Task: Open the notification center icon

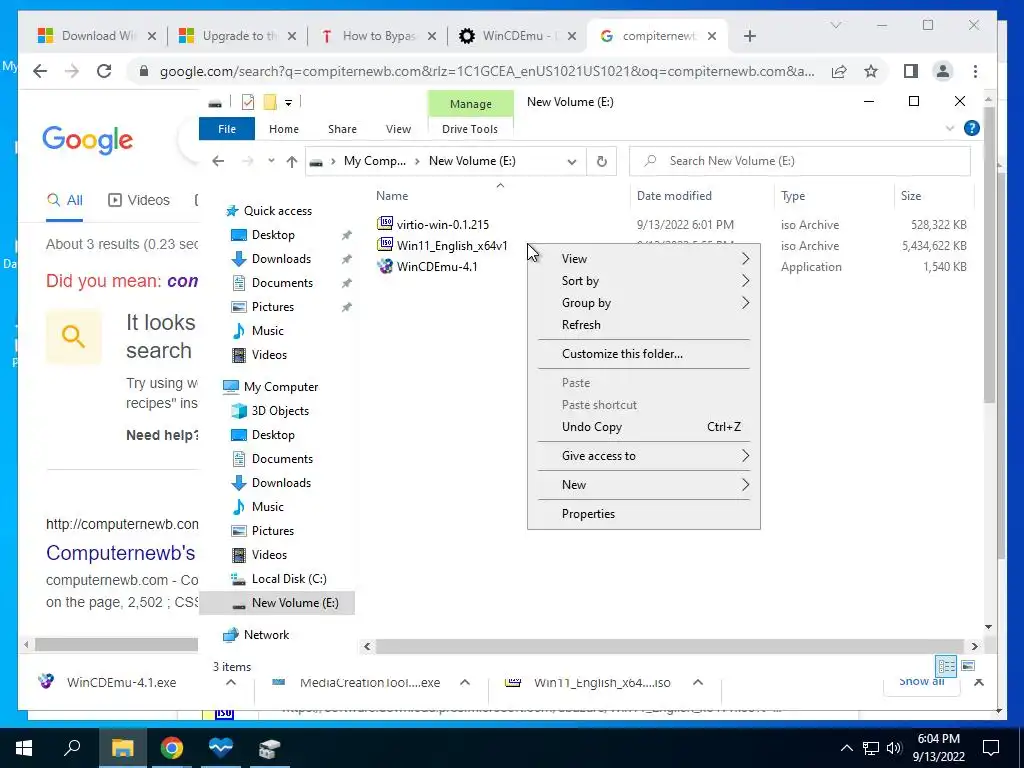Action: click(991, 748)
